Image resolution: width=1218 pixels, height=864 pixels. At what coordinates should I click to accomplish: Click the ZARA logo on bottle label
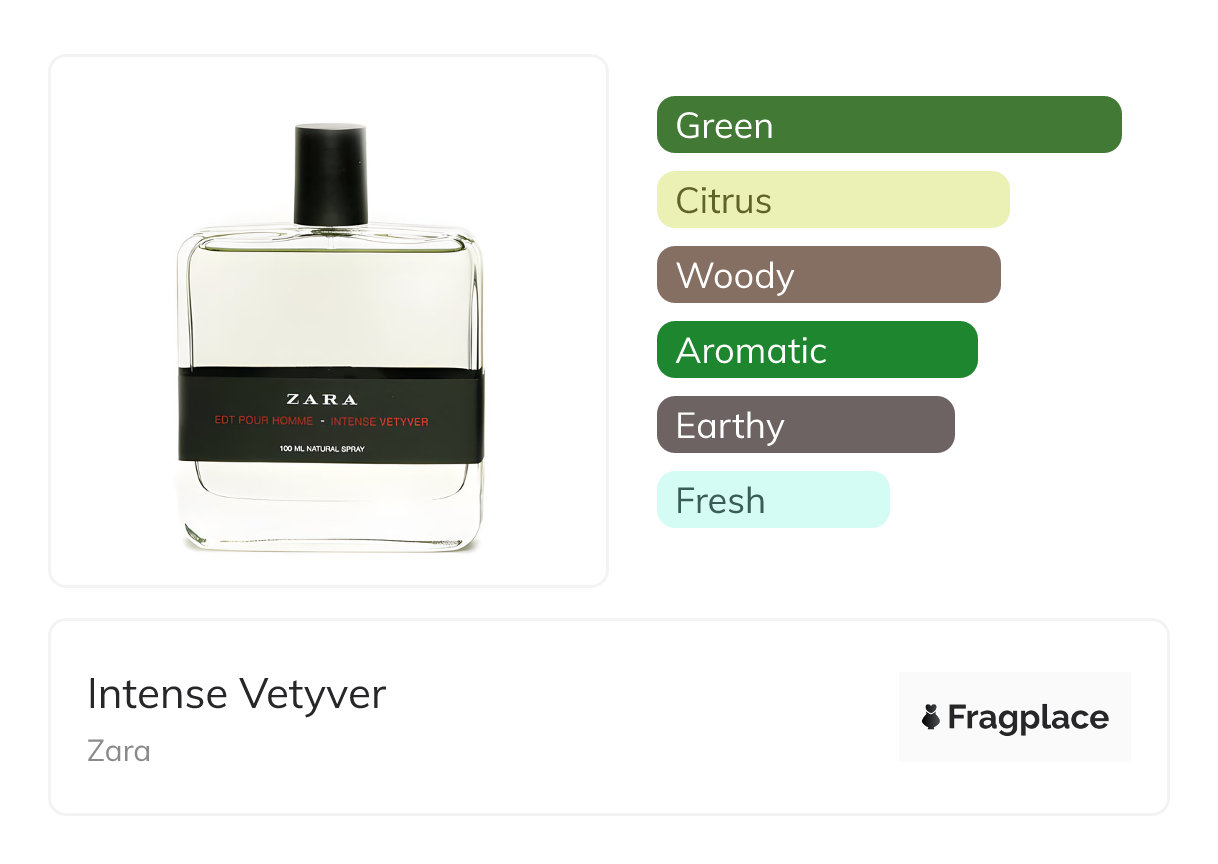pyautogui.click(x=322, y=399)
